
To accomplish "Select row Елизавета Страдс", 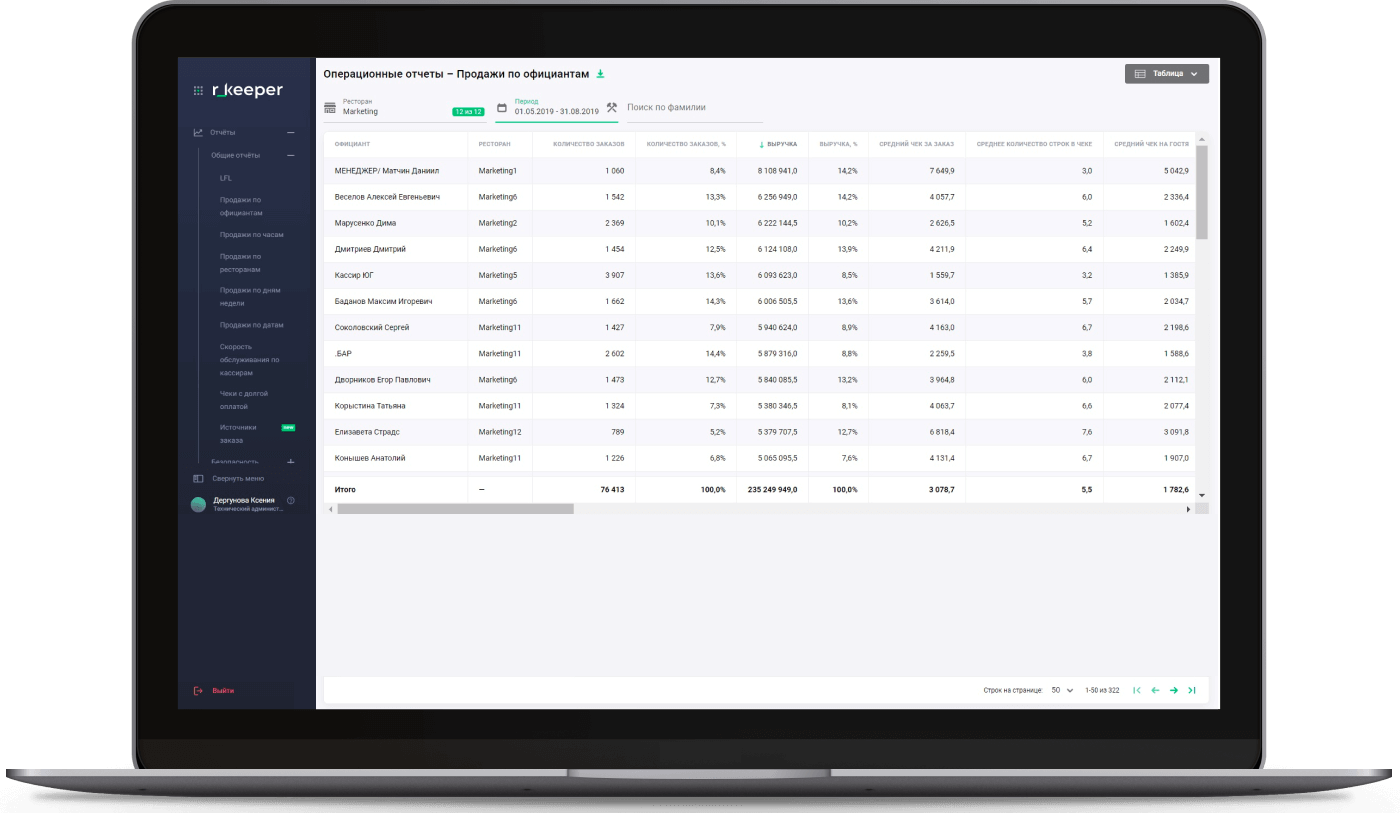I will coord(758,432).
